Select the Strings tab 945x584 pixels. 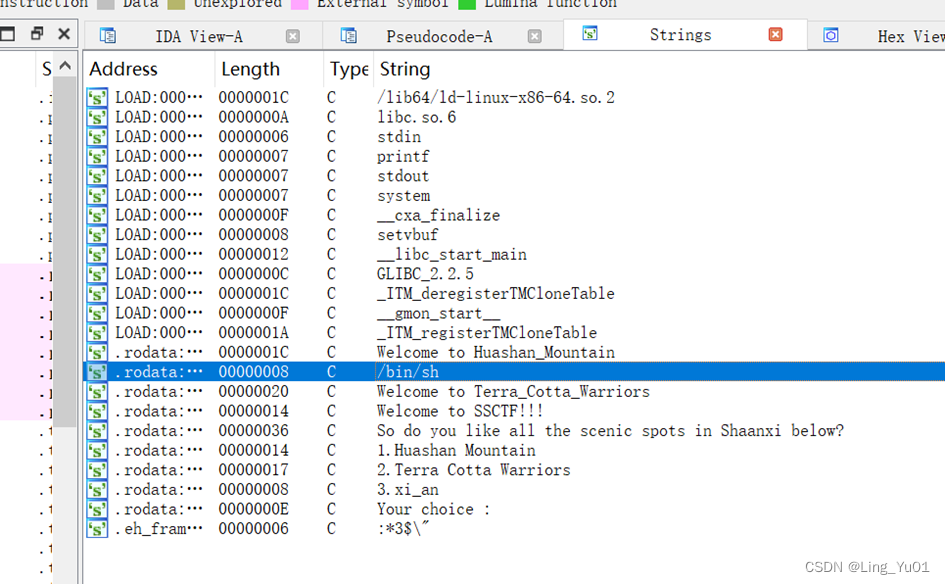pos(680,35)
